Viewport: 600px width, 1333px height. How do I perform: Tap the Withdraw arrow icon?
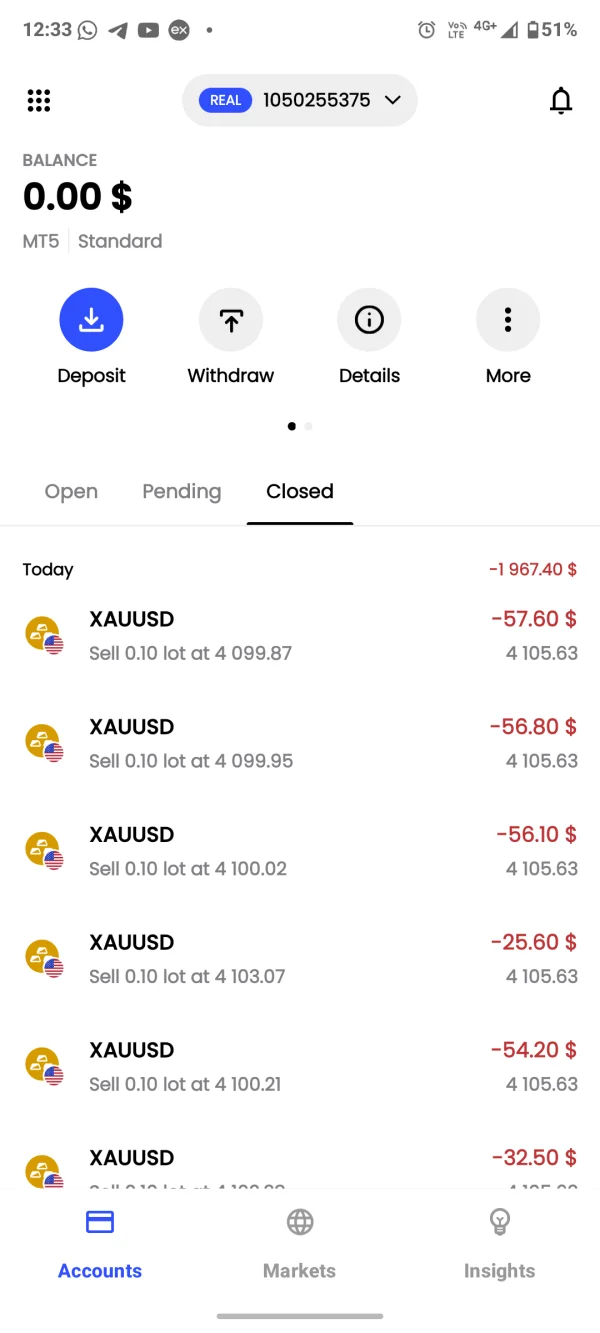tap(230, 320)
